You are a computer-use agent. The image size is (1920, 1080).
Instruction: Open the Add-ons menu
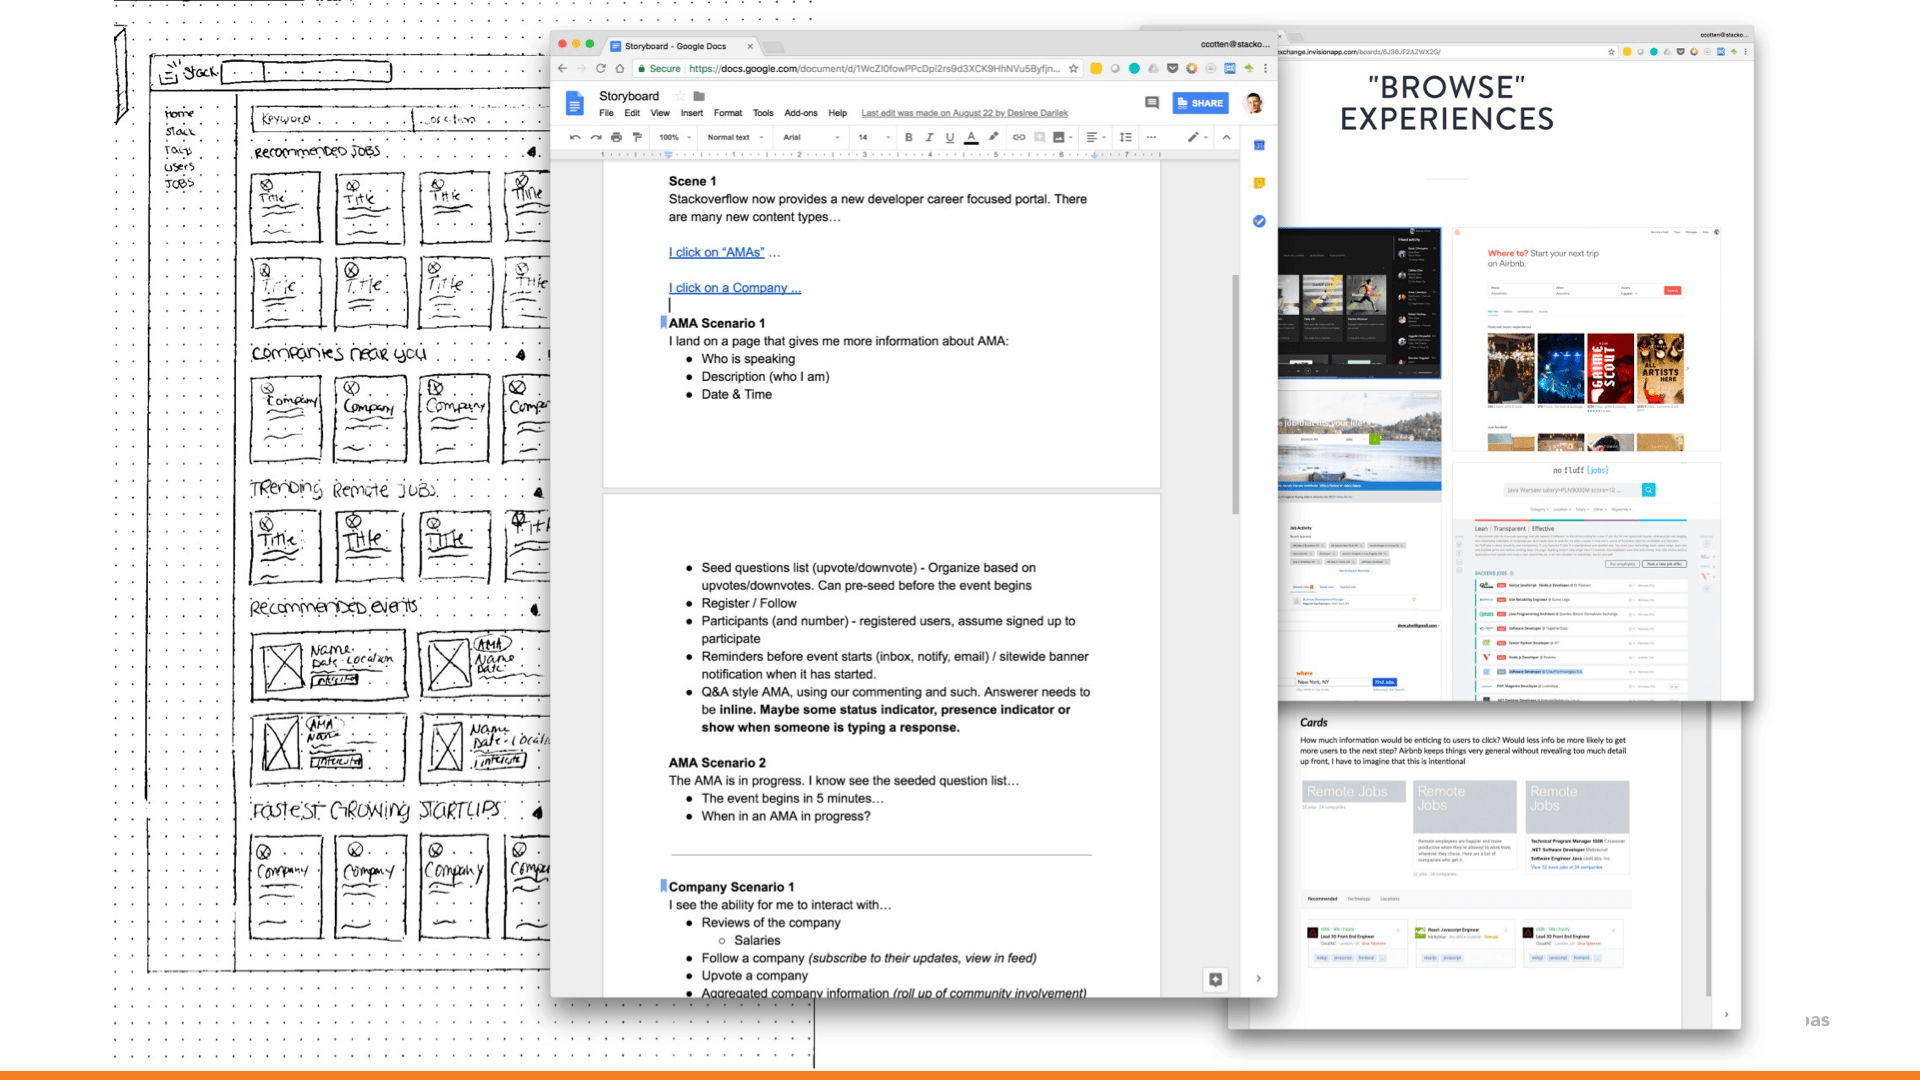tap(800, 113)
